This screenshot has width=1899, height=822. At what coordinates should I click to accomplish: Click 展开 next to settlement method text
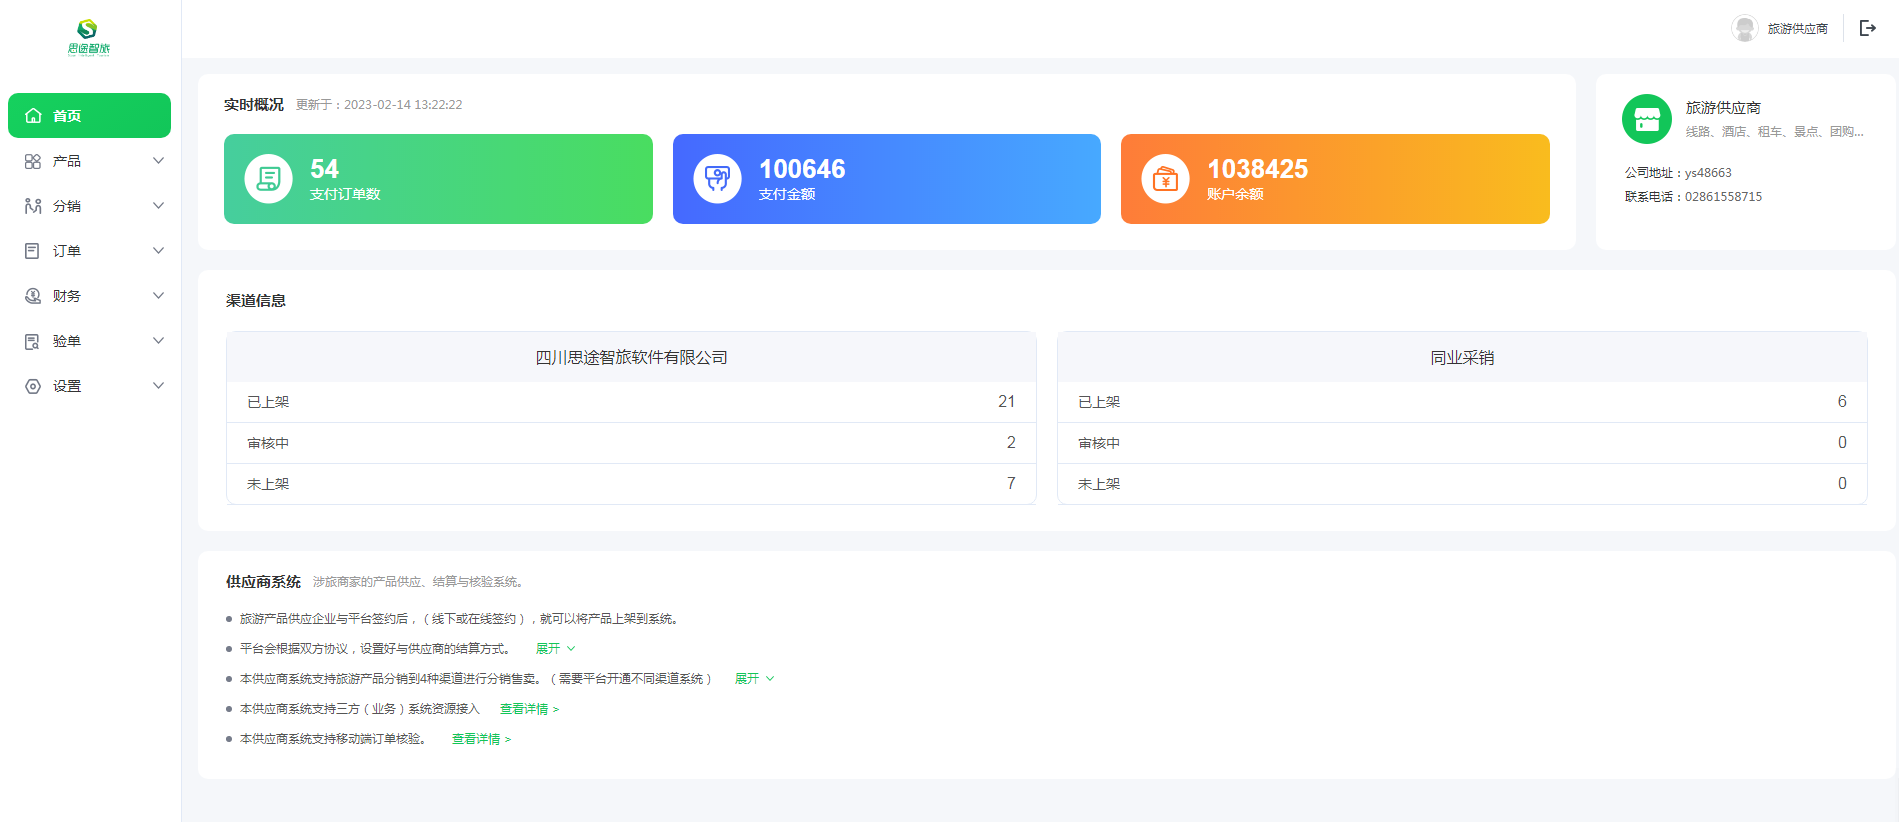[x=554, y=649]
